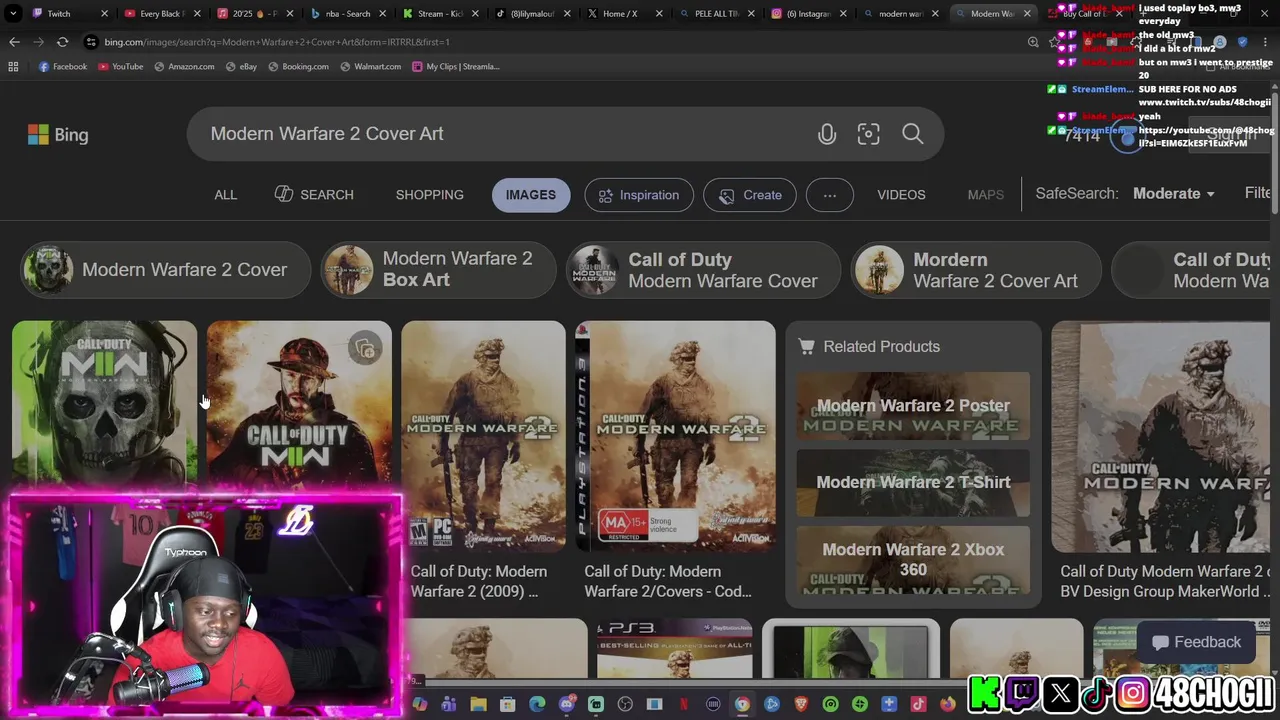Screen dimensions: 1280x720
Task: Open the tab search dropdown arrow
Action: [13, 14]
